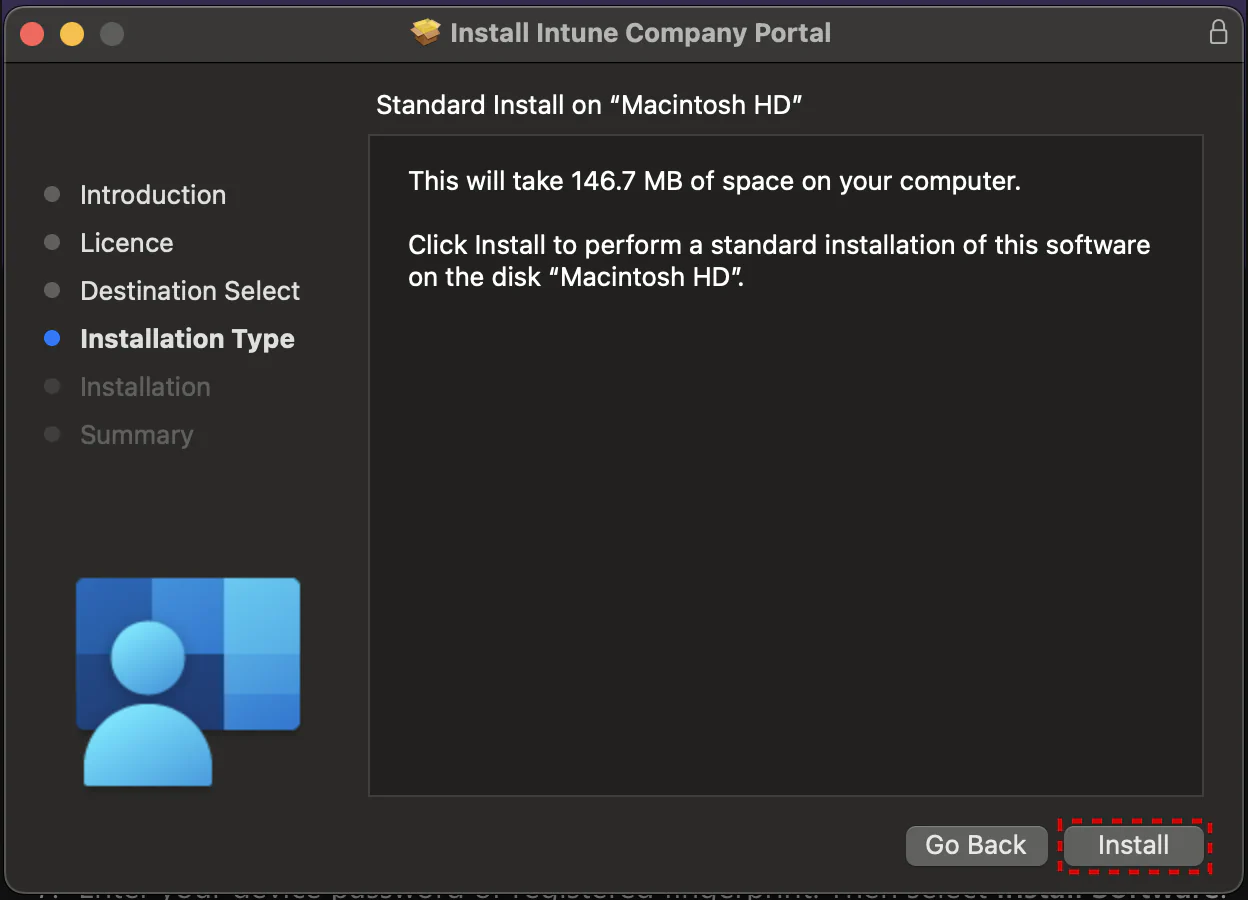
Task: Close the installer with red button
Action: (x=32, y=34)
